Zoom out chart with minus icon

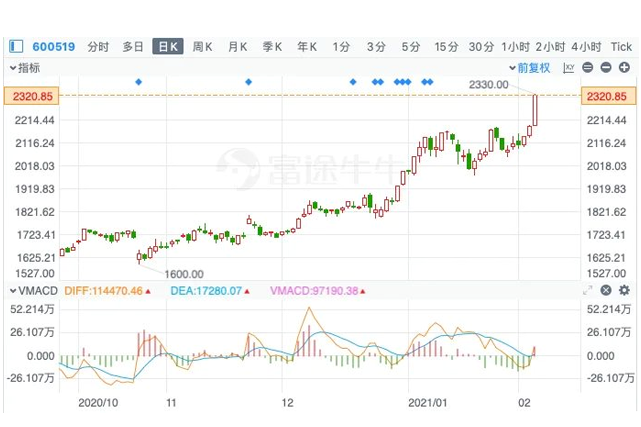click(x=606, y=68)
